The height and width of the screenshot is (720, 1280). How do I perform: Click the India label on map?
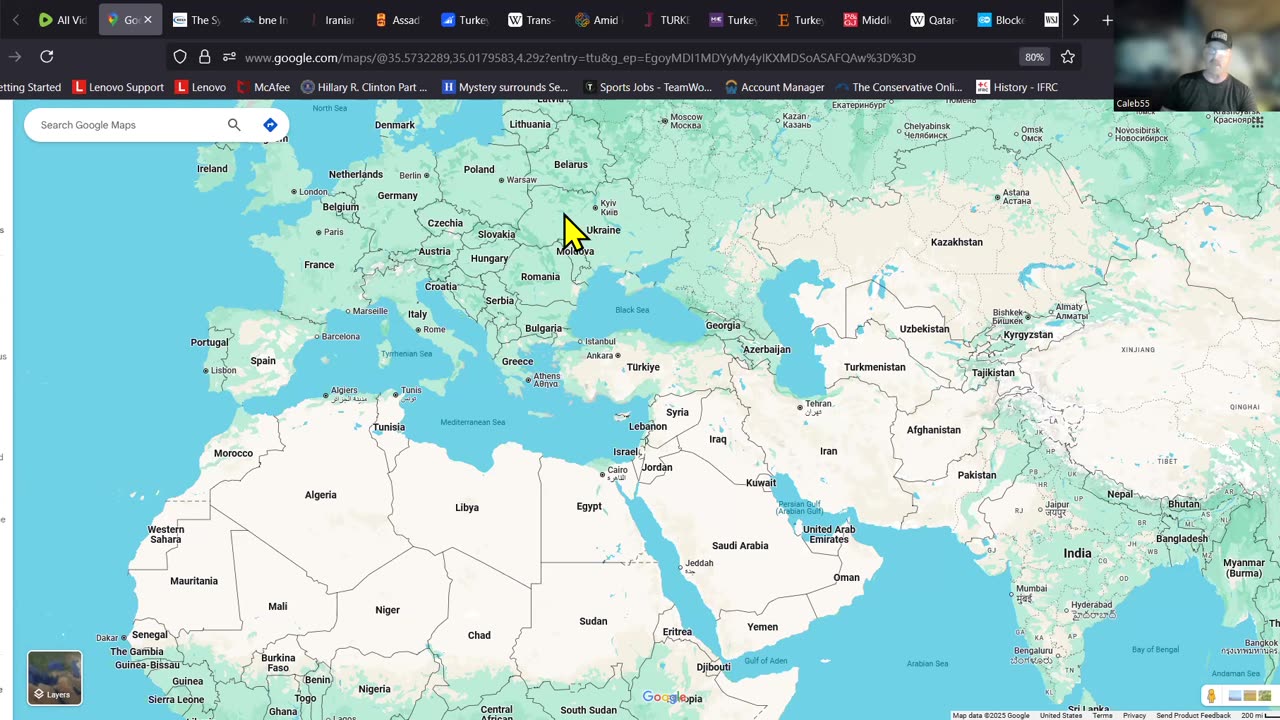(1077, 553)
